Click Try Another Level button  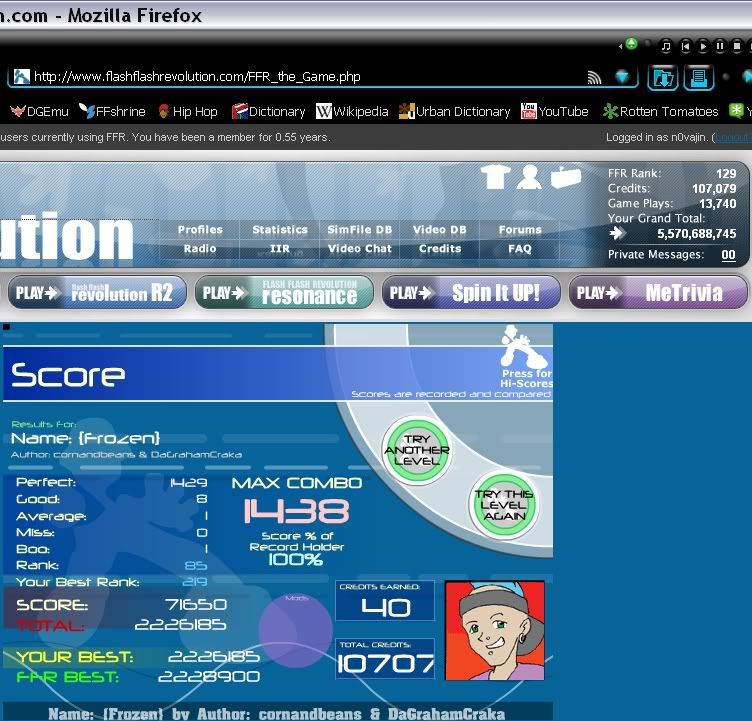coord(416,447)
